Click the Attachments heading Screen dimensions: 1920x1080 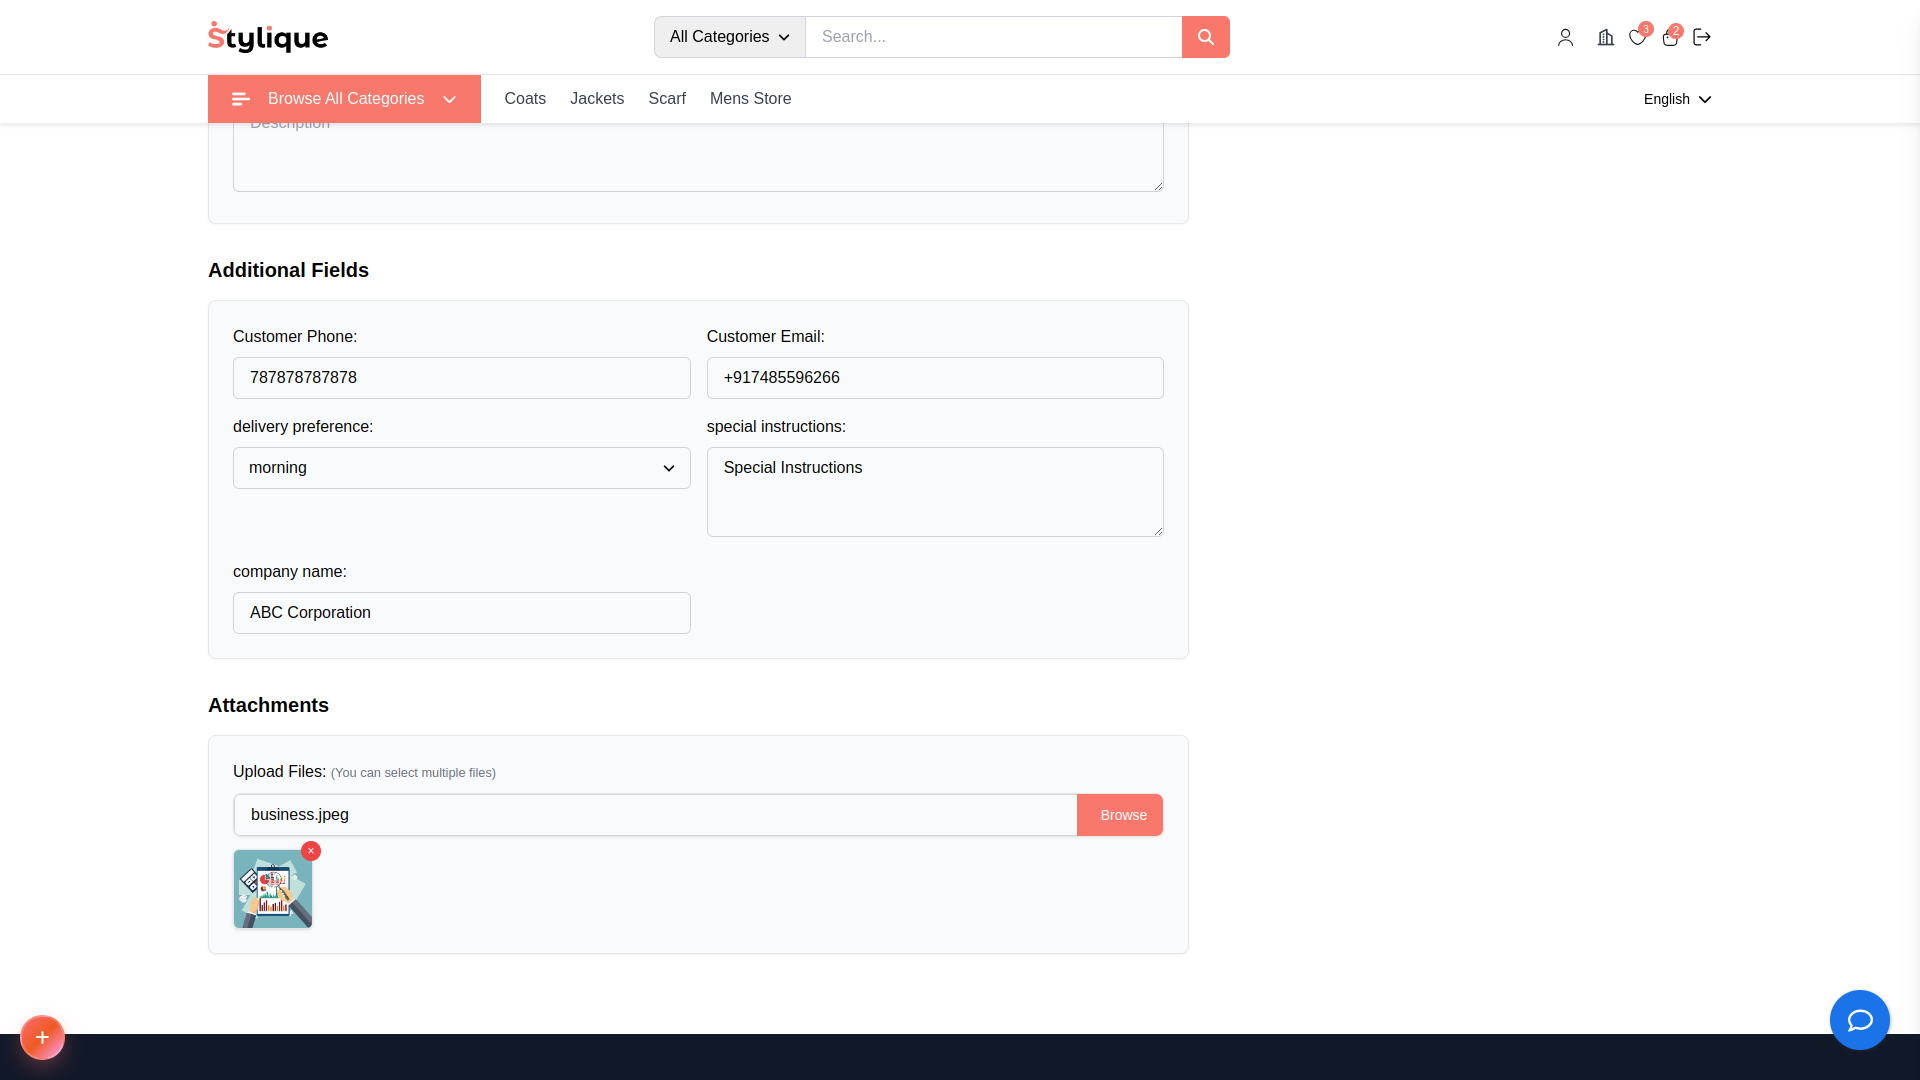(268, 705)
